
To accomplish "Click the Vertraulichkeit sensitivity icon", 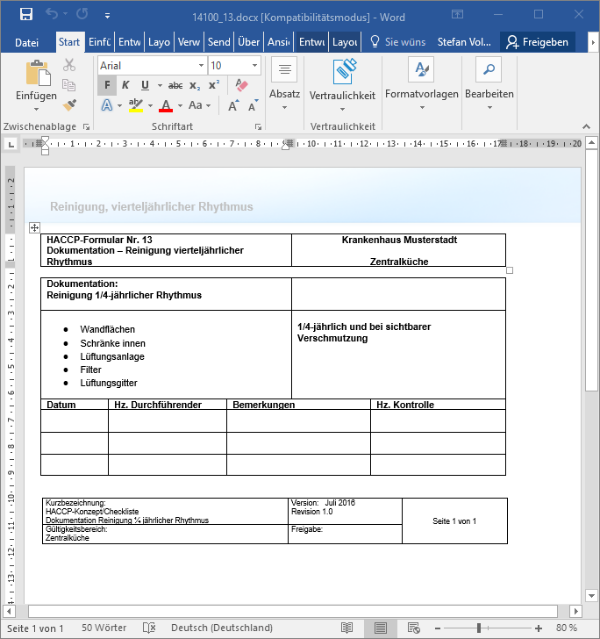I will pos(343,72).
